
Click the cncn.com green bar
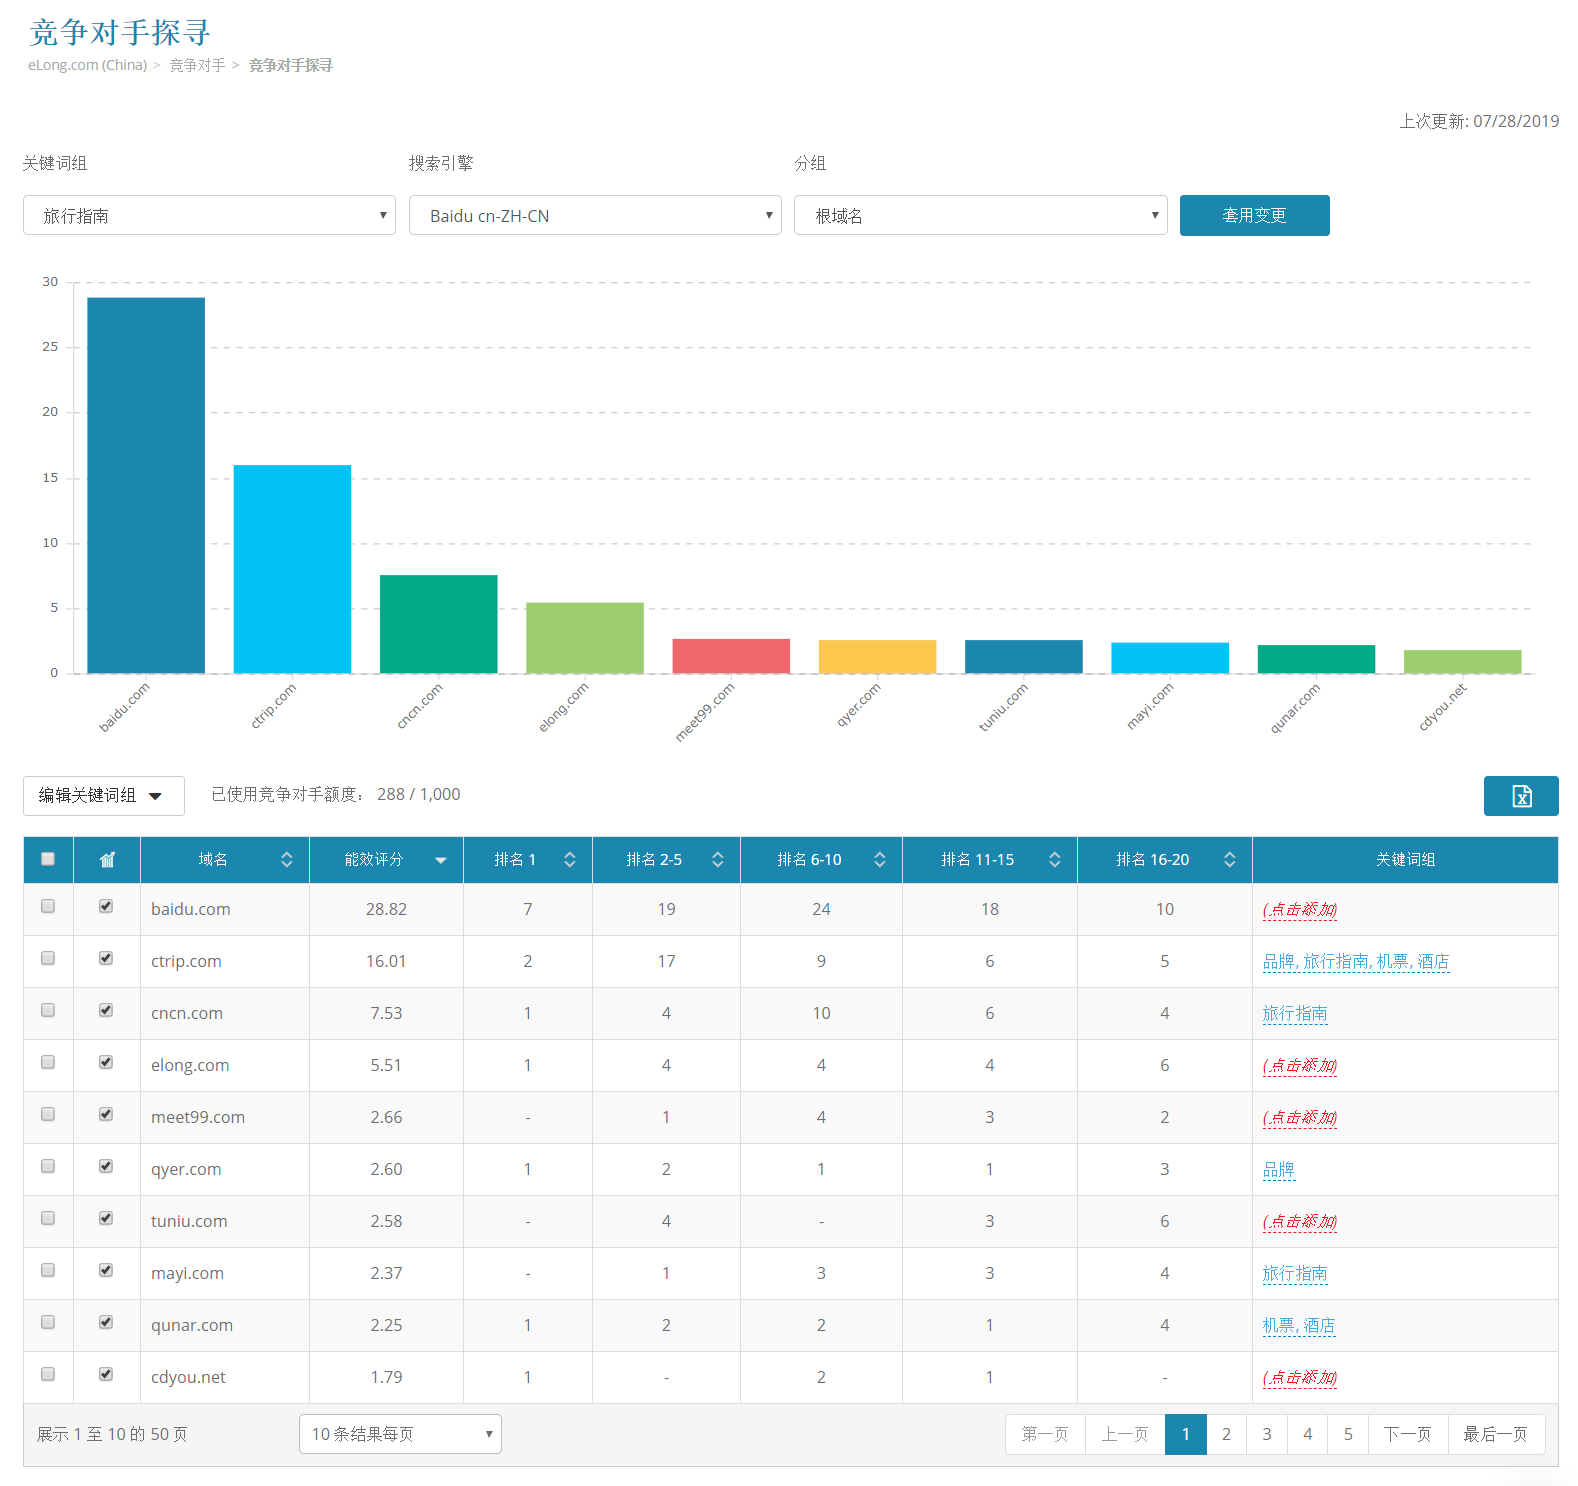[438, 624]
